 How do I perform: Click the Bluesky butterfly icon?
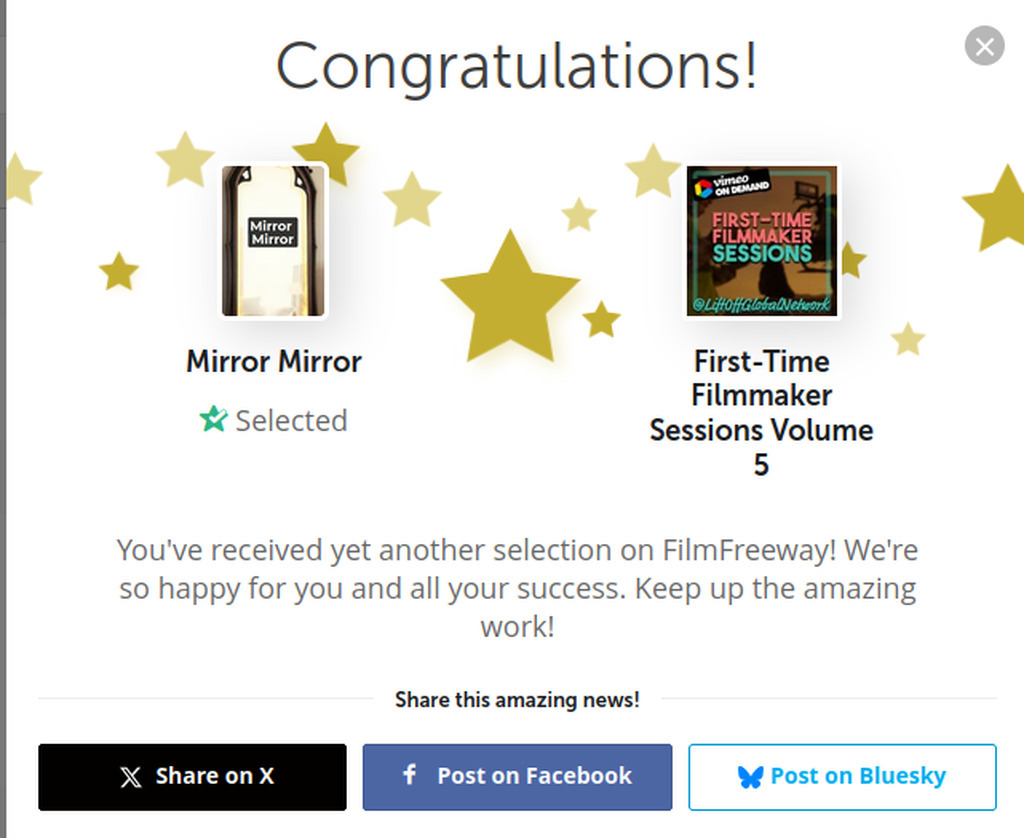750,777
